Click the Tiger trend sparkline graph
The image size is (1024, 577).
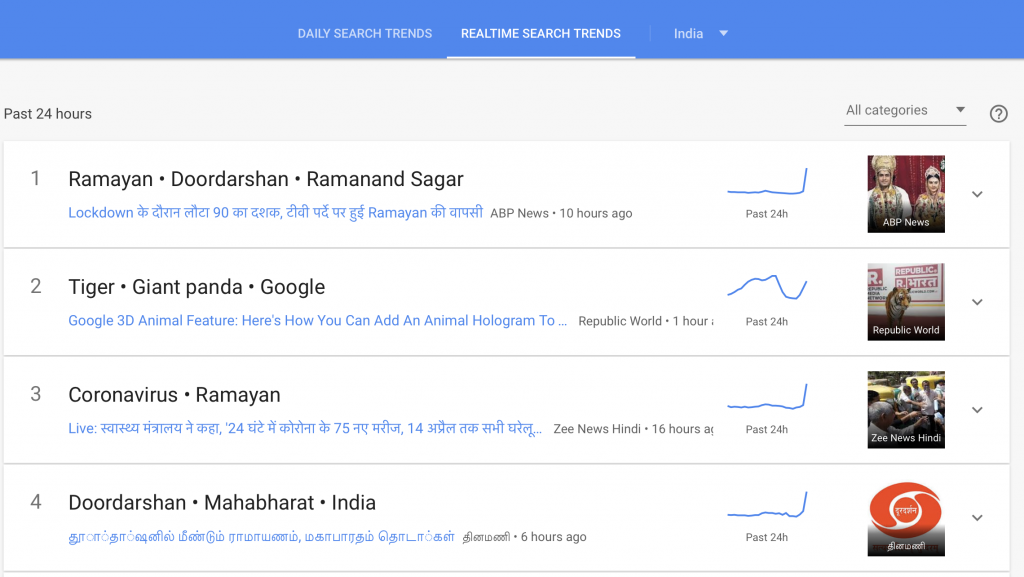[x=767, y=287]
